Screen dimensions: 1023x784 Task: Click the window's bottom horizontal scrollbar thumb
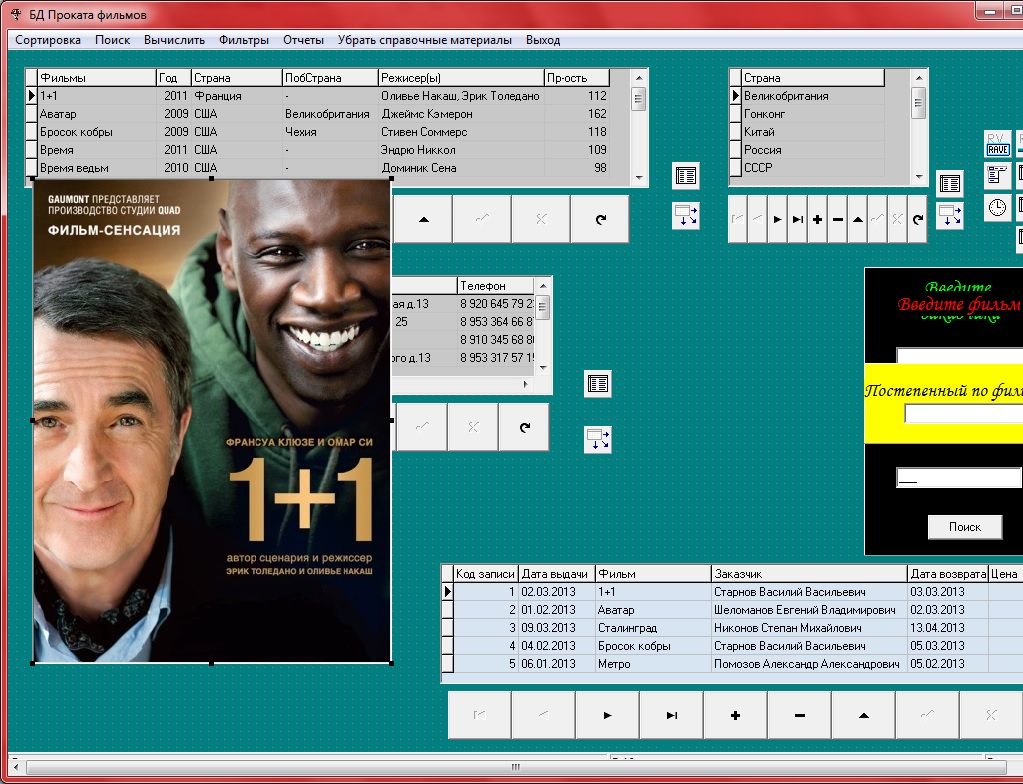coord(515,767)
